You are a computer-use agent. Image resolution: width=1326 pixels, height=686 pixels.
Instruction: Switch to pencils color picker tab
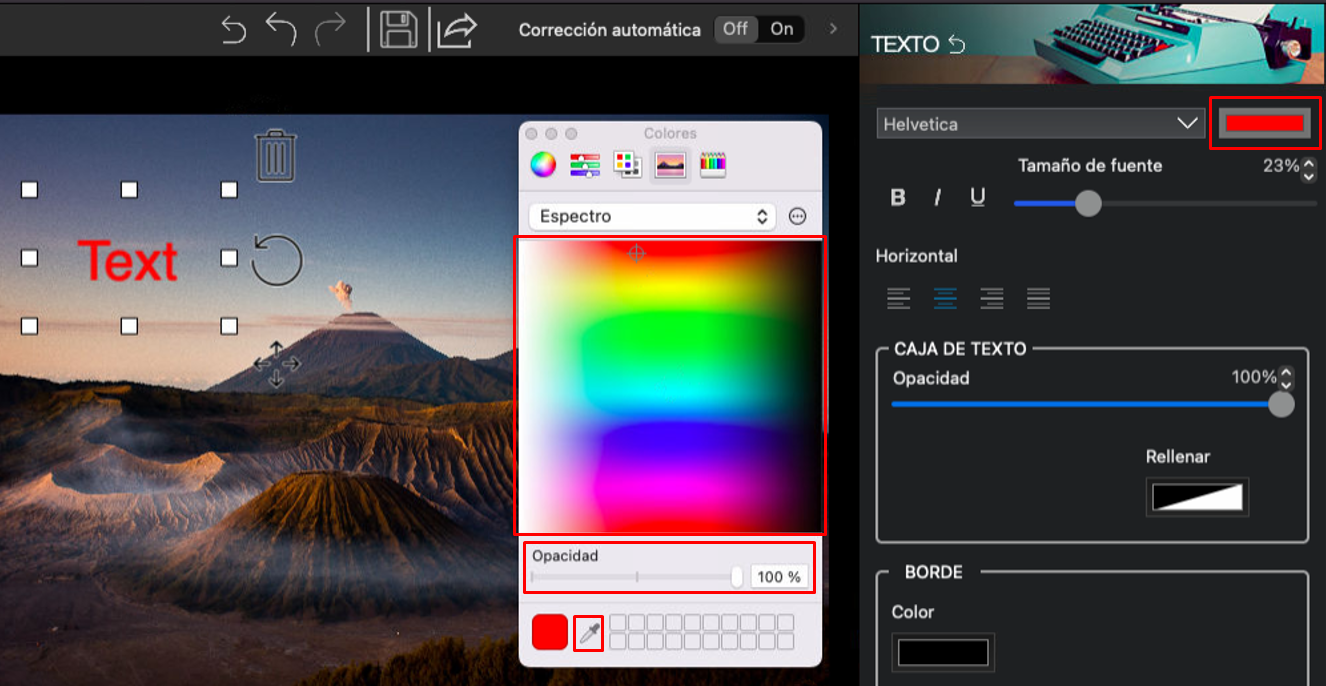[712, 164]
